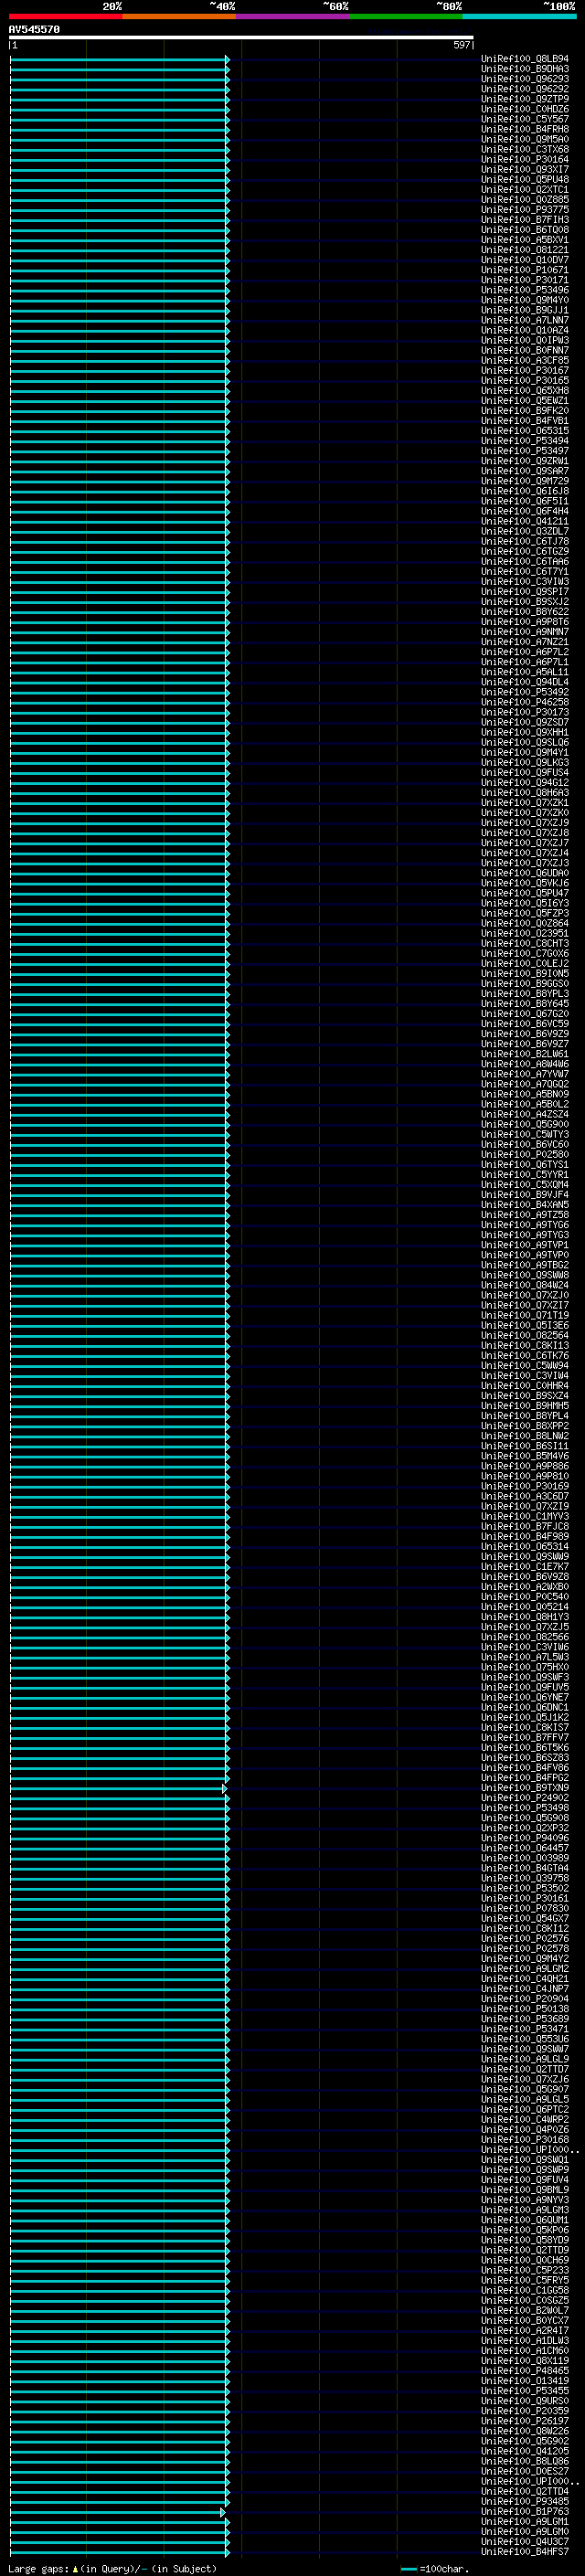Image resolution: width=585 pixels, height=2576 pixels.
Task: Click the alignment bar for UniRef100_Q96292
Action: click(x=119, y=89)
